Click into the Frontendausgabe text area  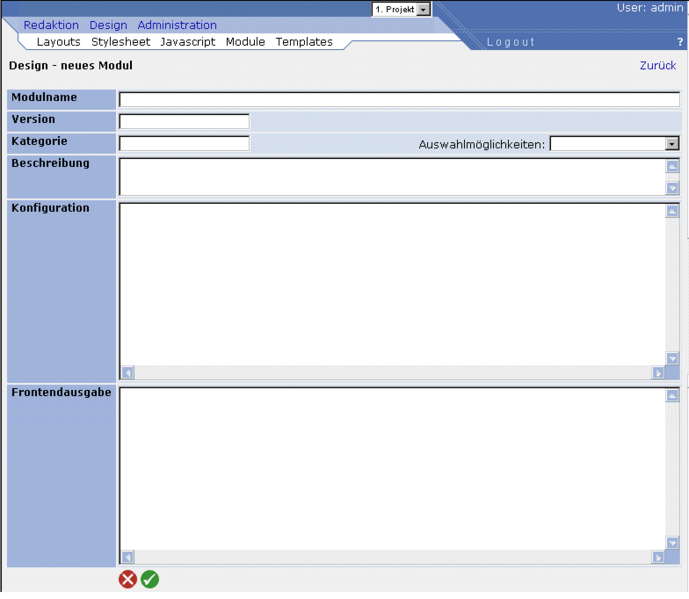coord(392,469)
